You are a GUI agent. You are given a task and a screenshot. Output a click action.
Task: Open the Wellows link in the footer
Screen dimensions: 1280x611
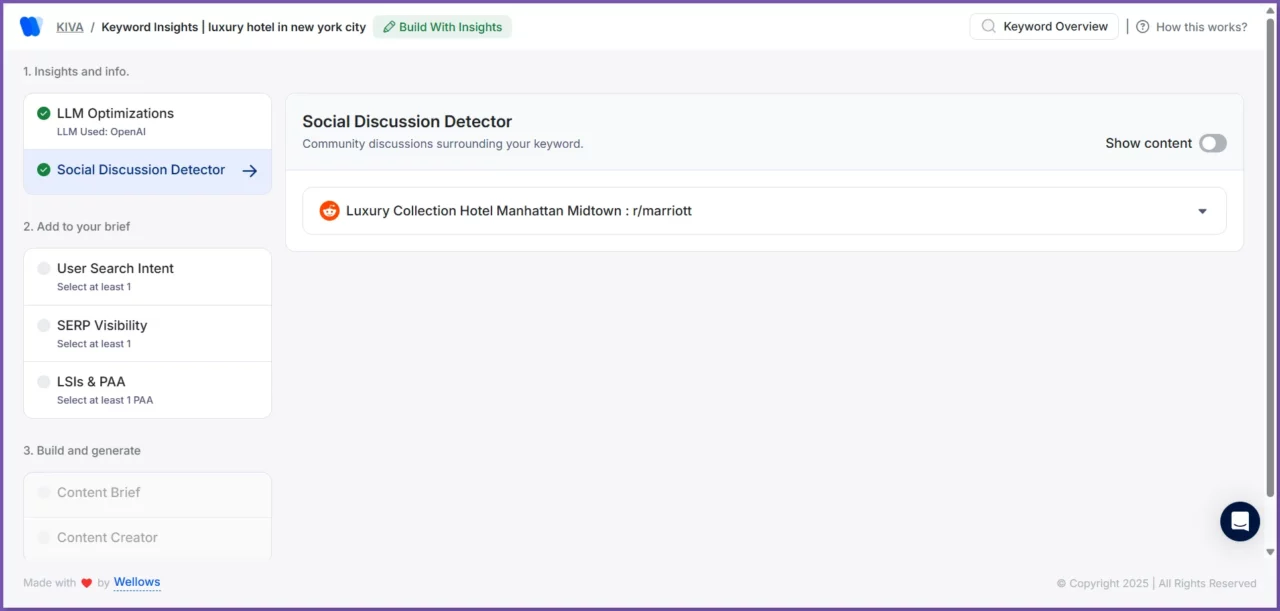coord(137,582)
